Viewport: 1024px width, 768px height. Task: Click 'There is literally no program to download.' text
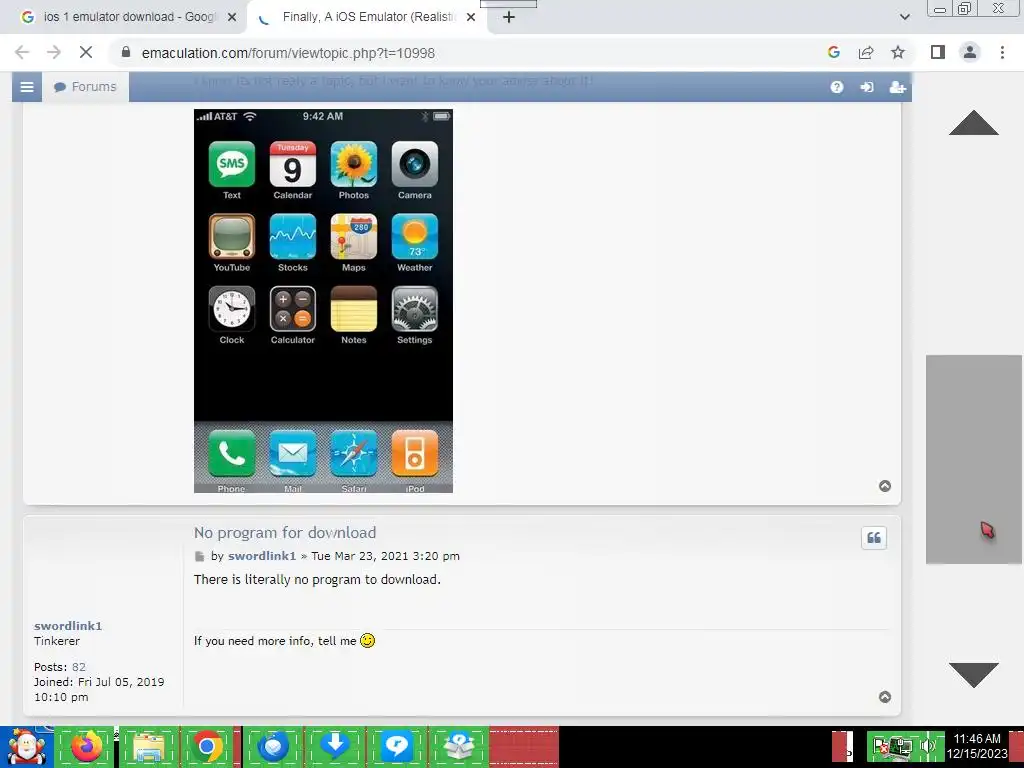tap(317, 580)
